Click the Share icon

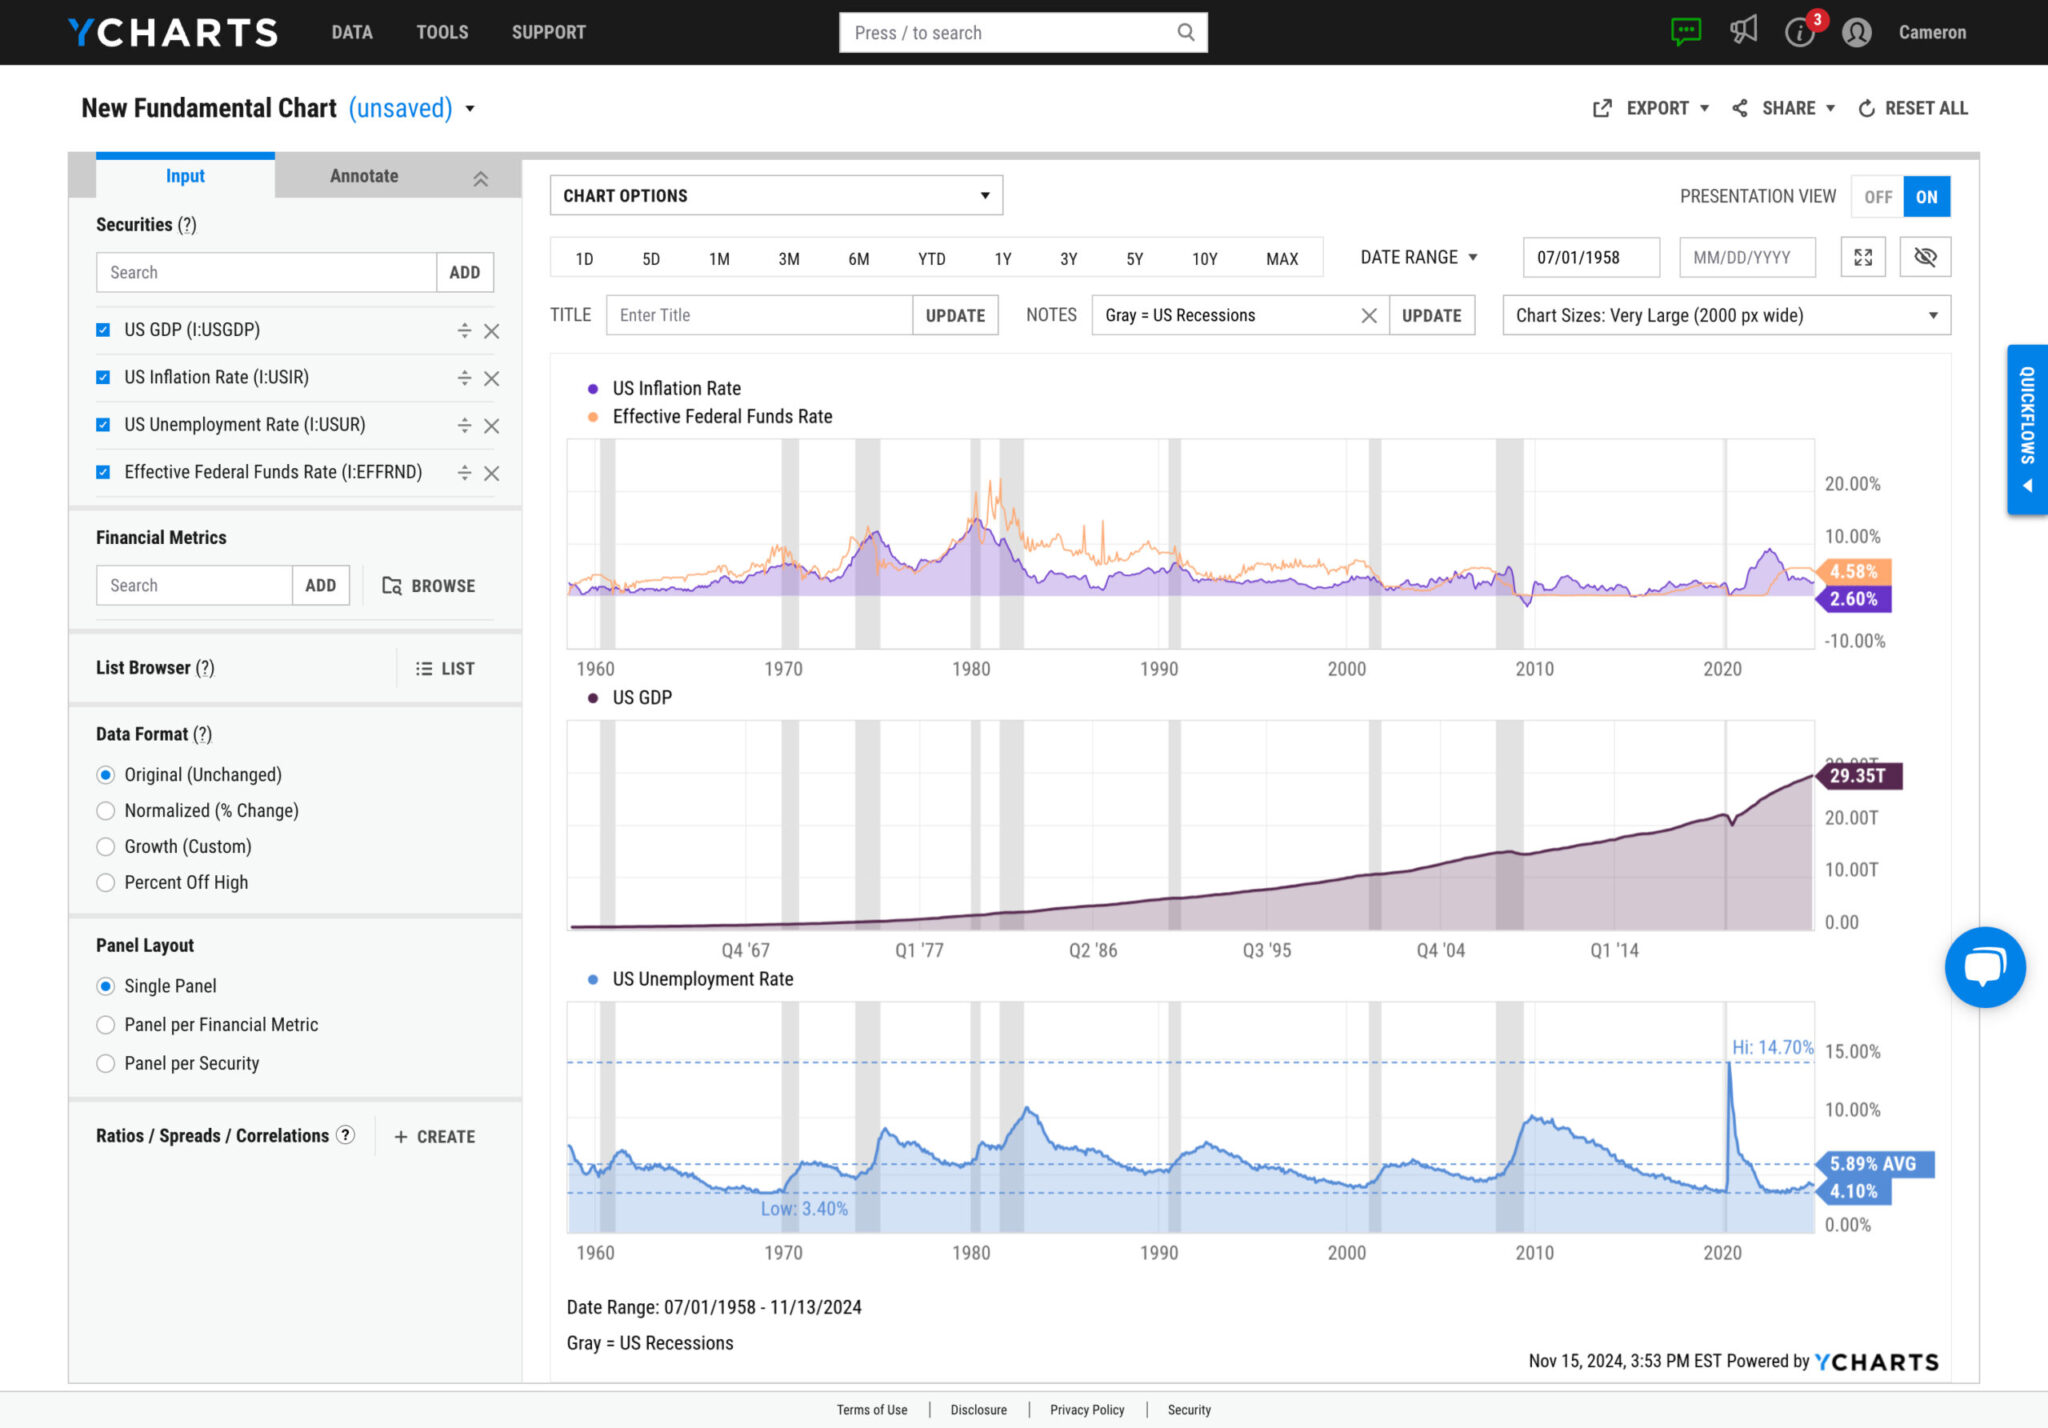coord(1738,107)
